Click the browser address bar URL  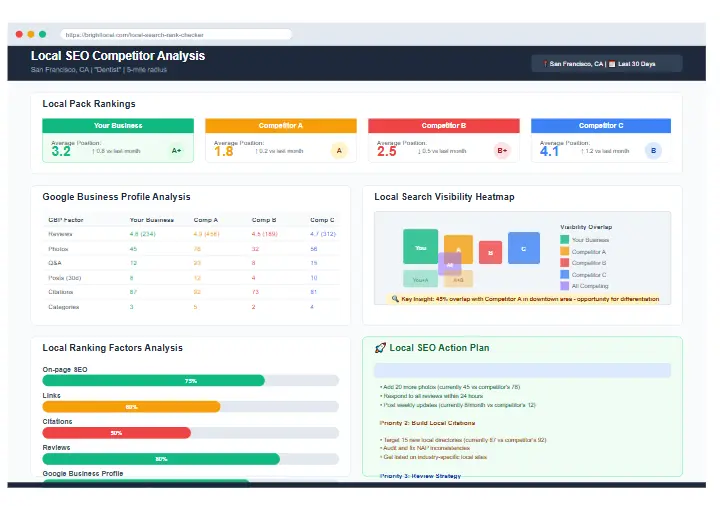176,34
